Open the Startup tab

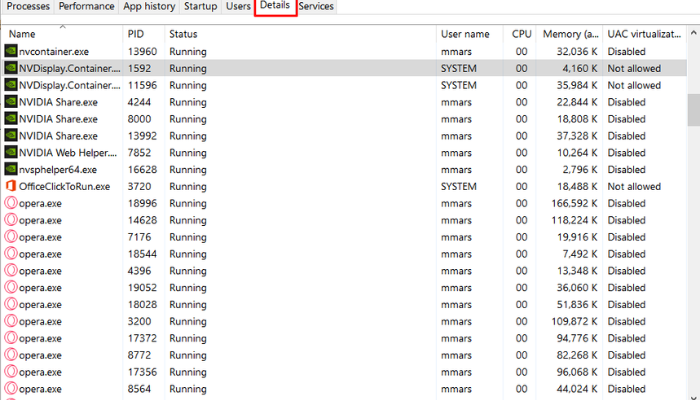[x=200, y=6]
